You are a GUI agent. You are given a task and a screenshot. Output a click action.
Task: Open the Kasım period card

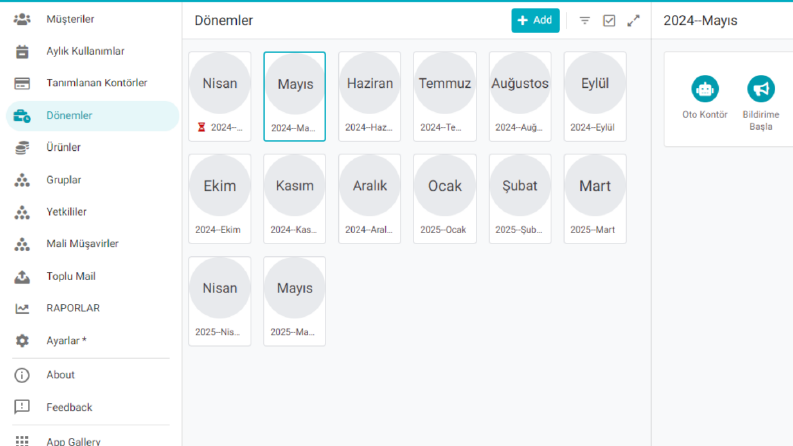pyautogui.click(x=294, y=199)
